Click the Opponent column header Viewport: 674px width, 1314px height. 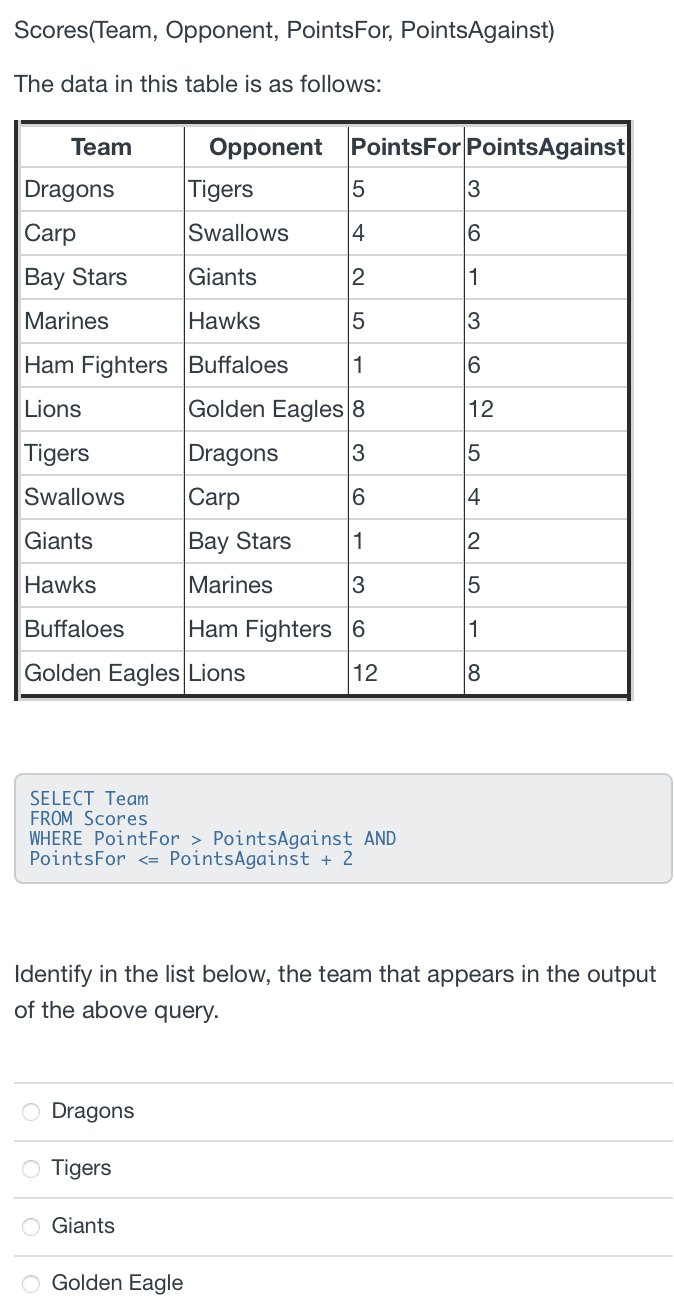(x=265, y=146)
